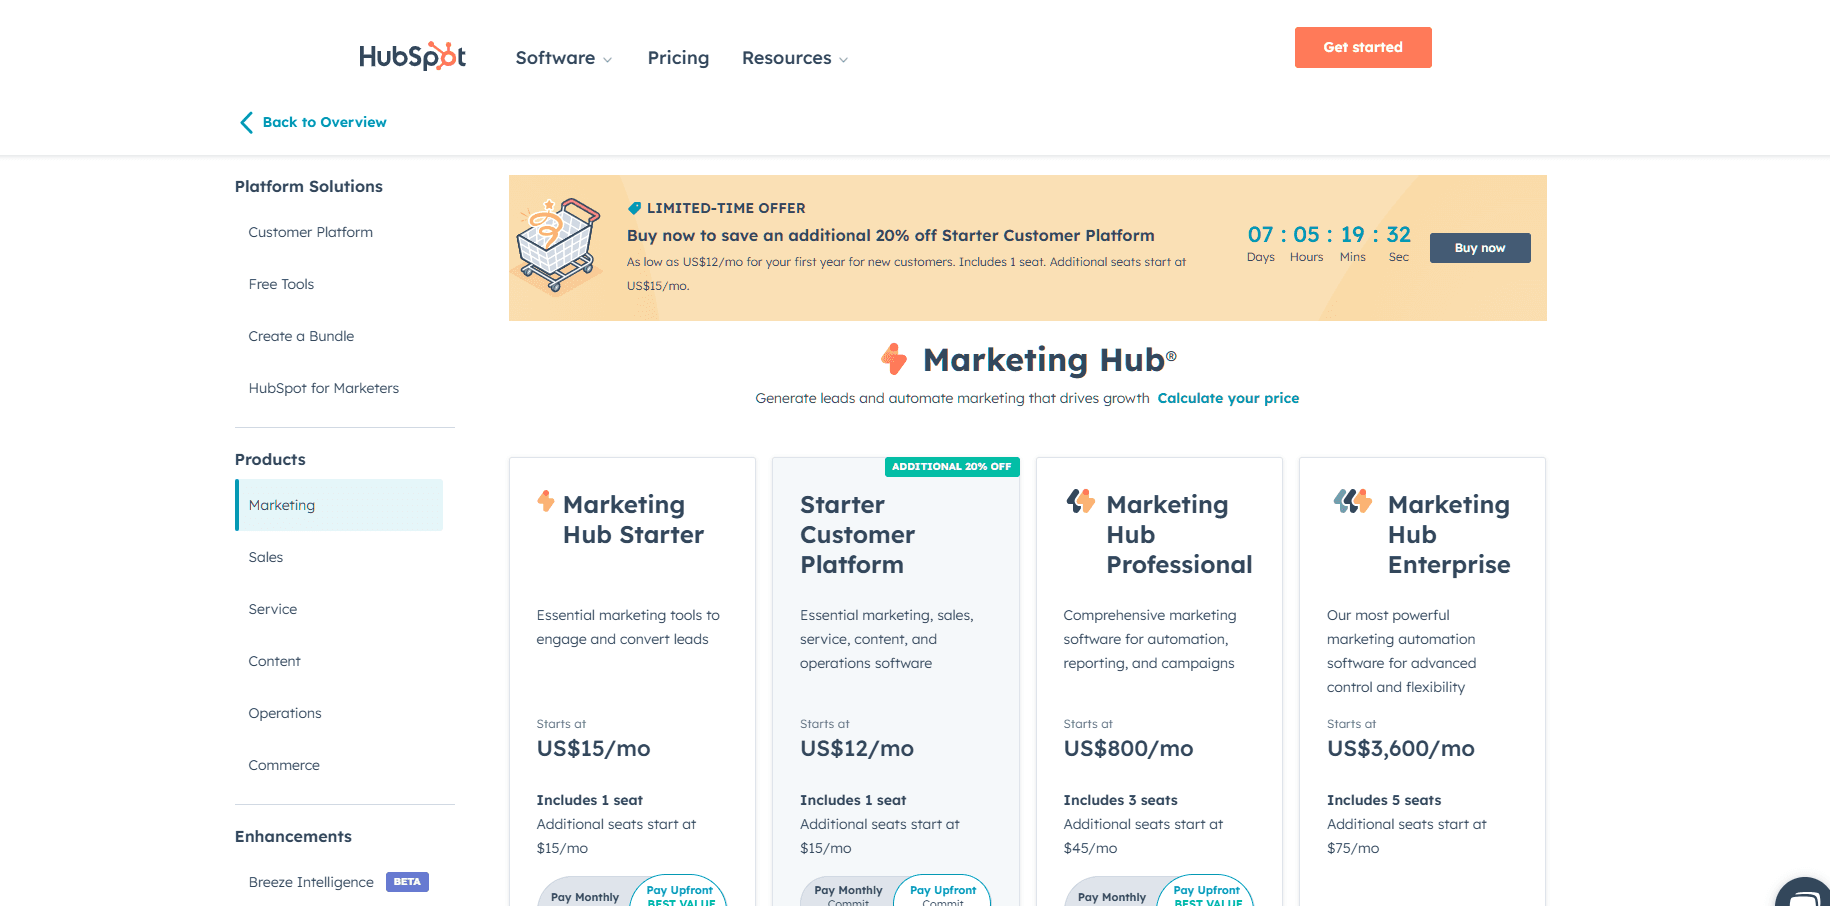Expand the Resources dropdown menu
This screenshot has width=1830, height=906.
point(795,58)
